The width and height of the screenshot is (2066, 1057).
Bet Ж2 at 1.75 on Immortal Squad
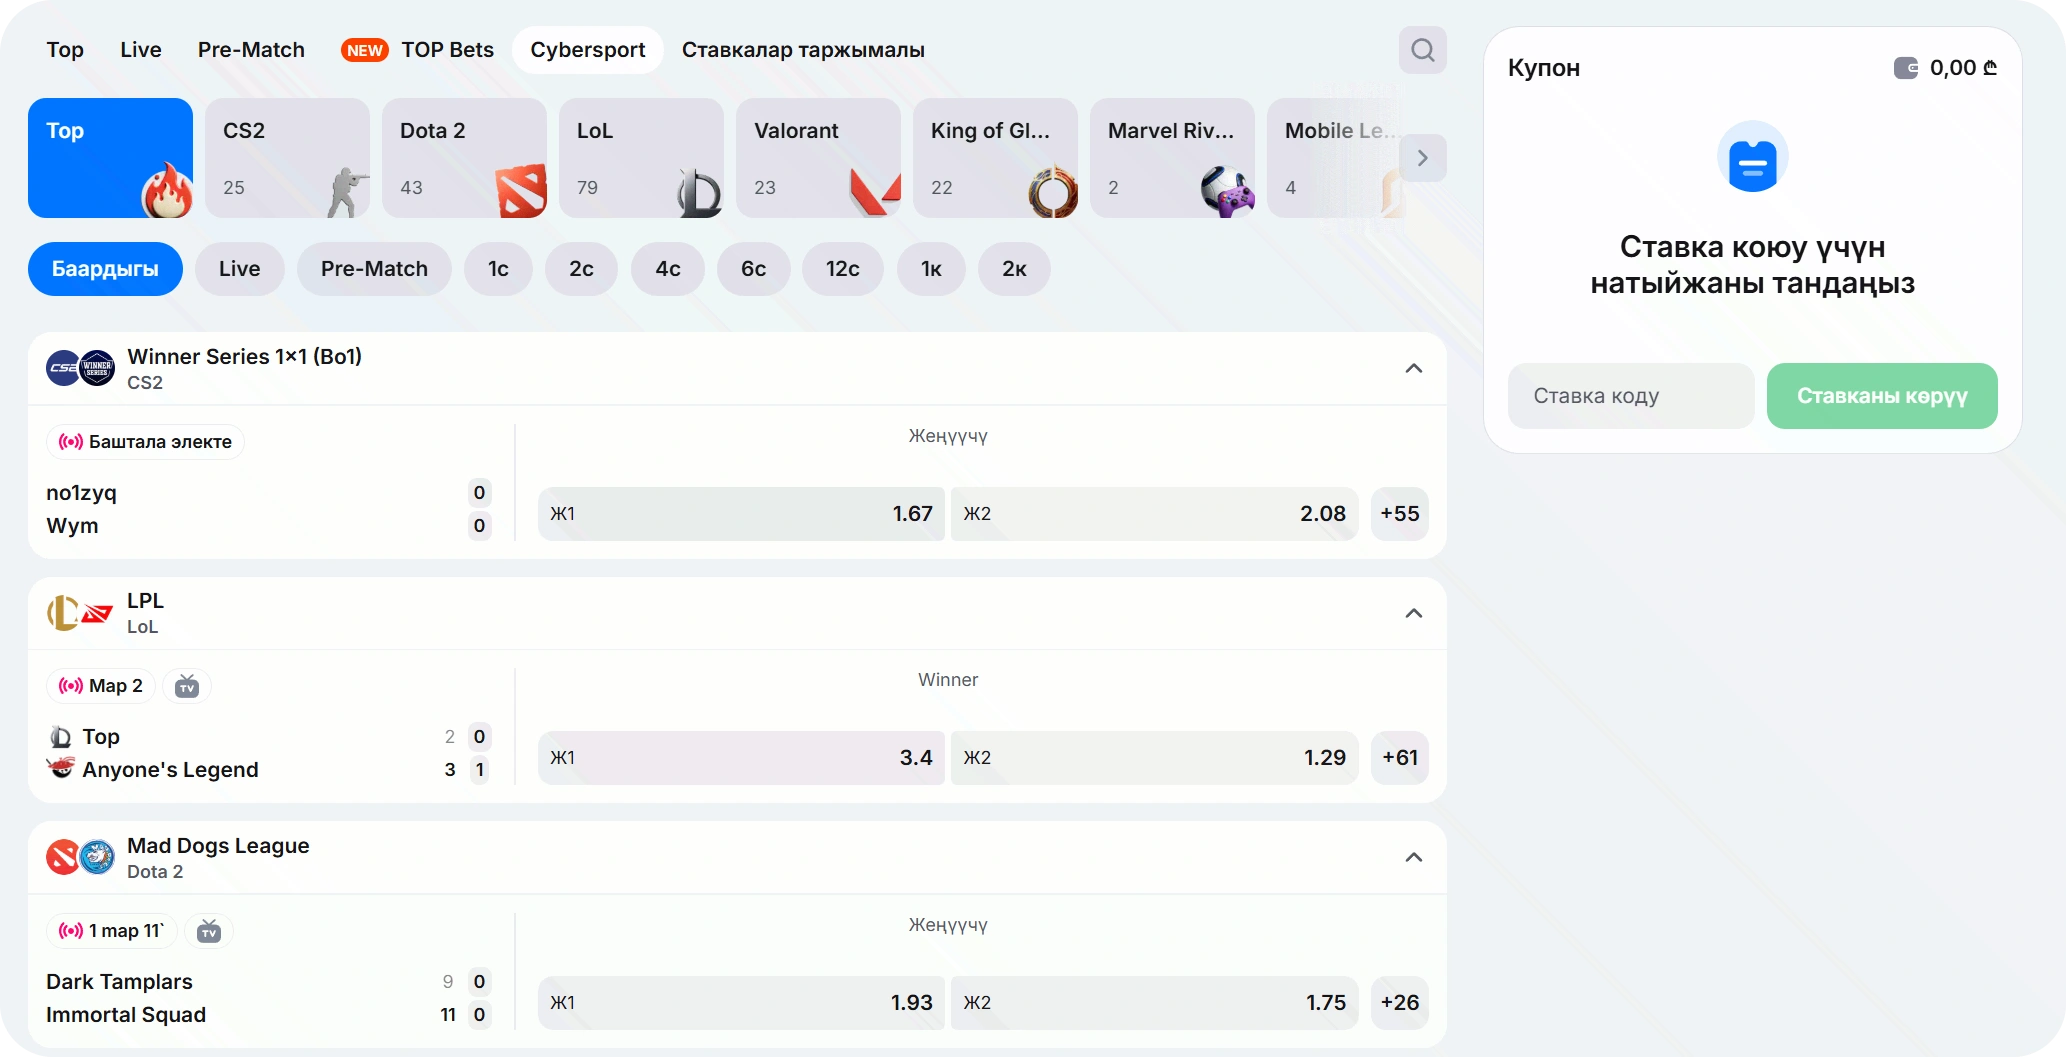(1154, 1003)
